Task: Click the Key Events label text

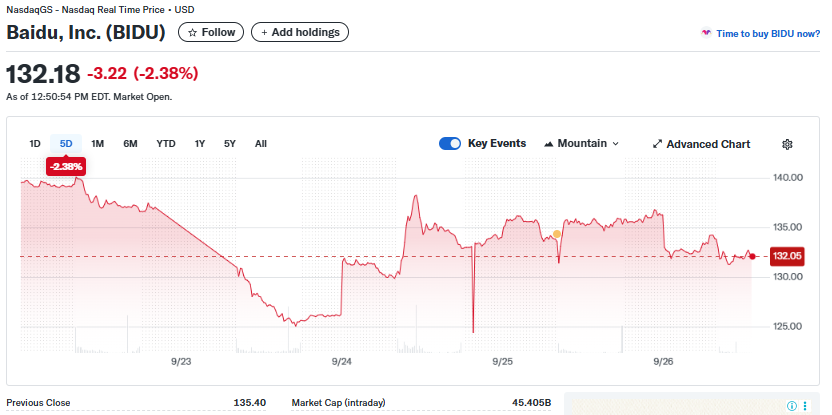Action: coord(497,143)
